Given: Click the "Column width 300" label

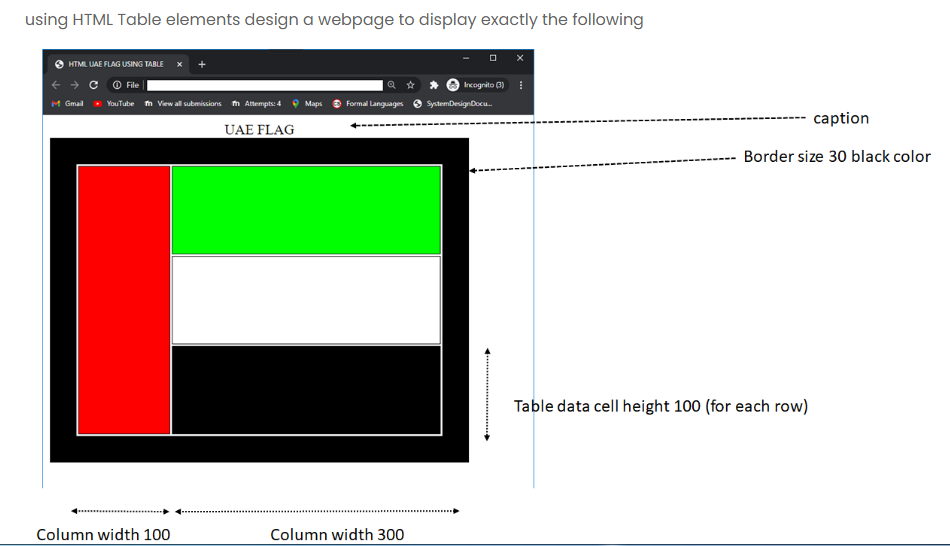Looking at the screenshot, I should pyautogui.click(x=337, y=534).
